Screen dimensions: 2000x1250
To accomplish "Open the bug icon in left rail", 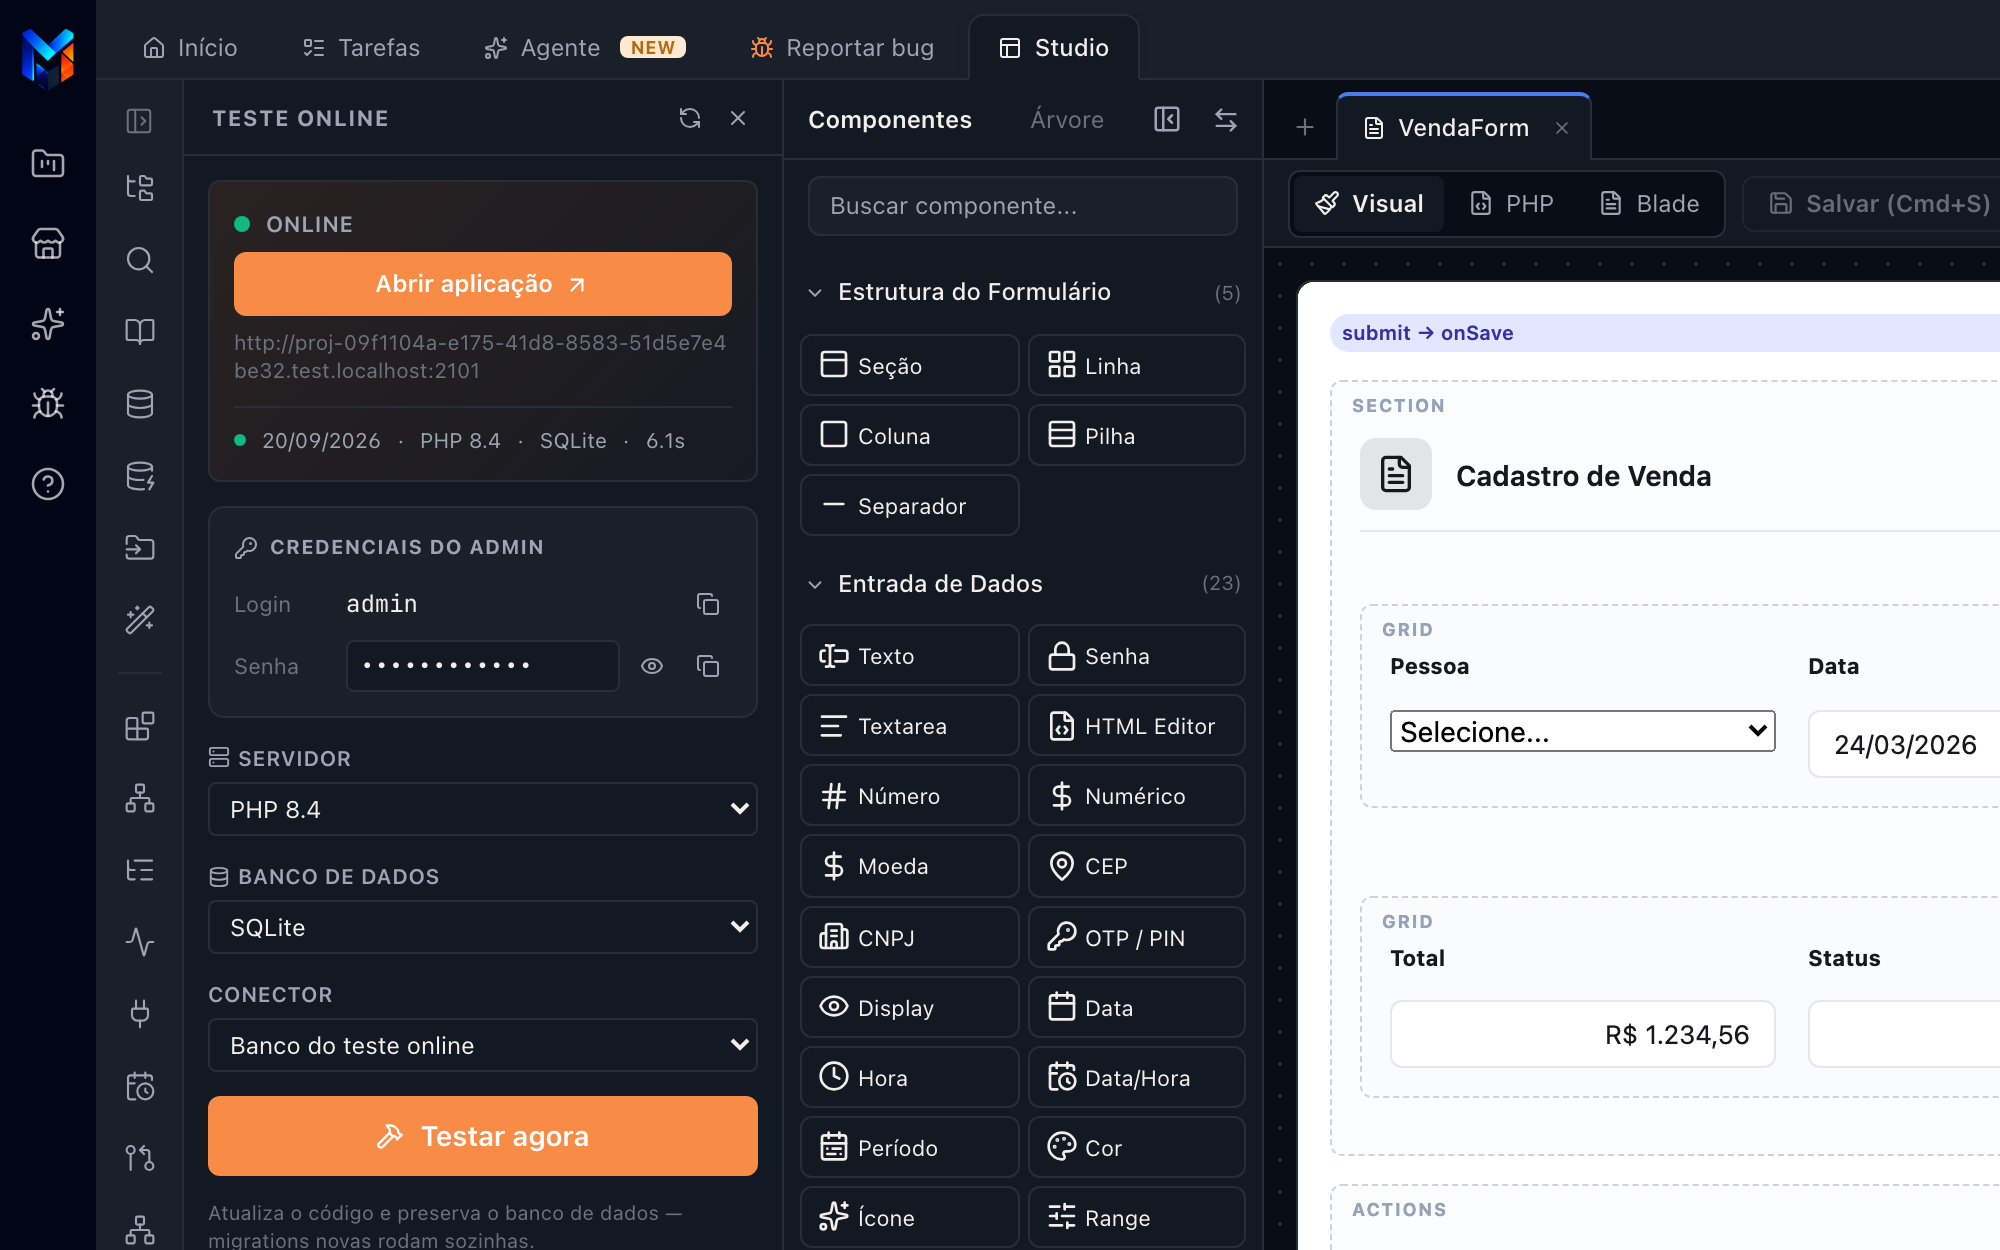I will [x=48, y=404].
